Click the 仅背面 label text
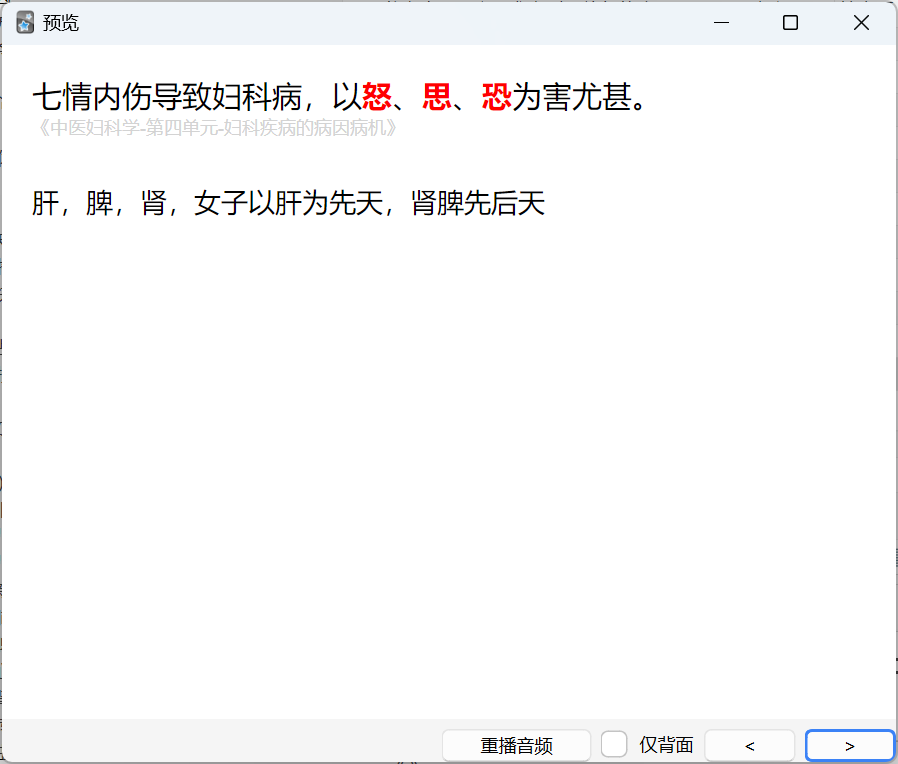 click(666, 745)
